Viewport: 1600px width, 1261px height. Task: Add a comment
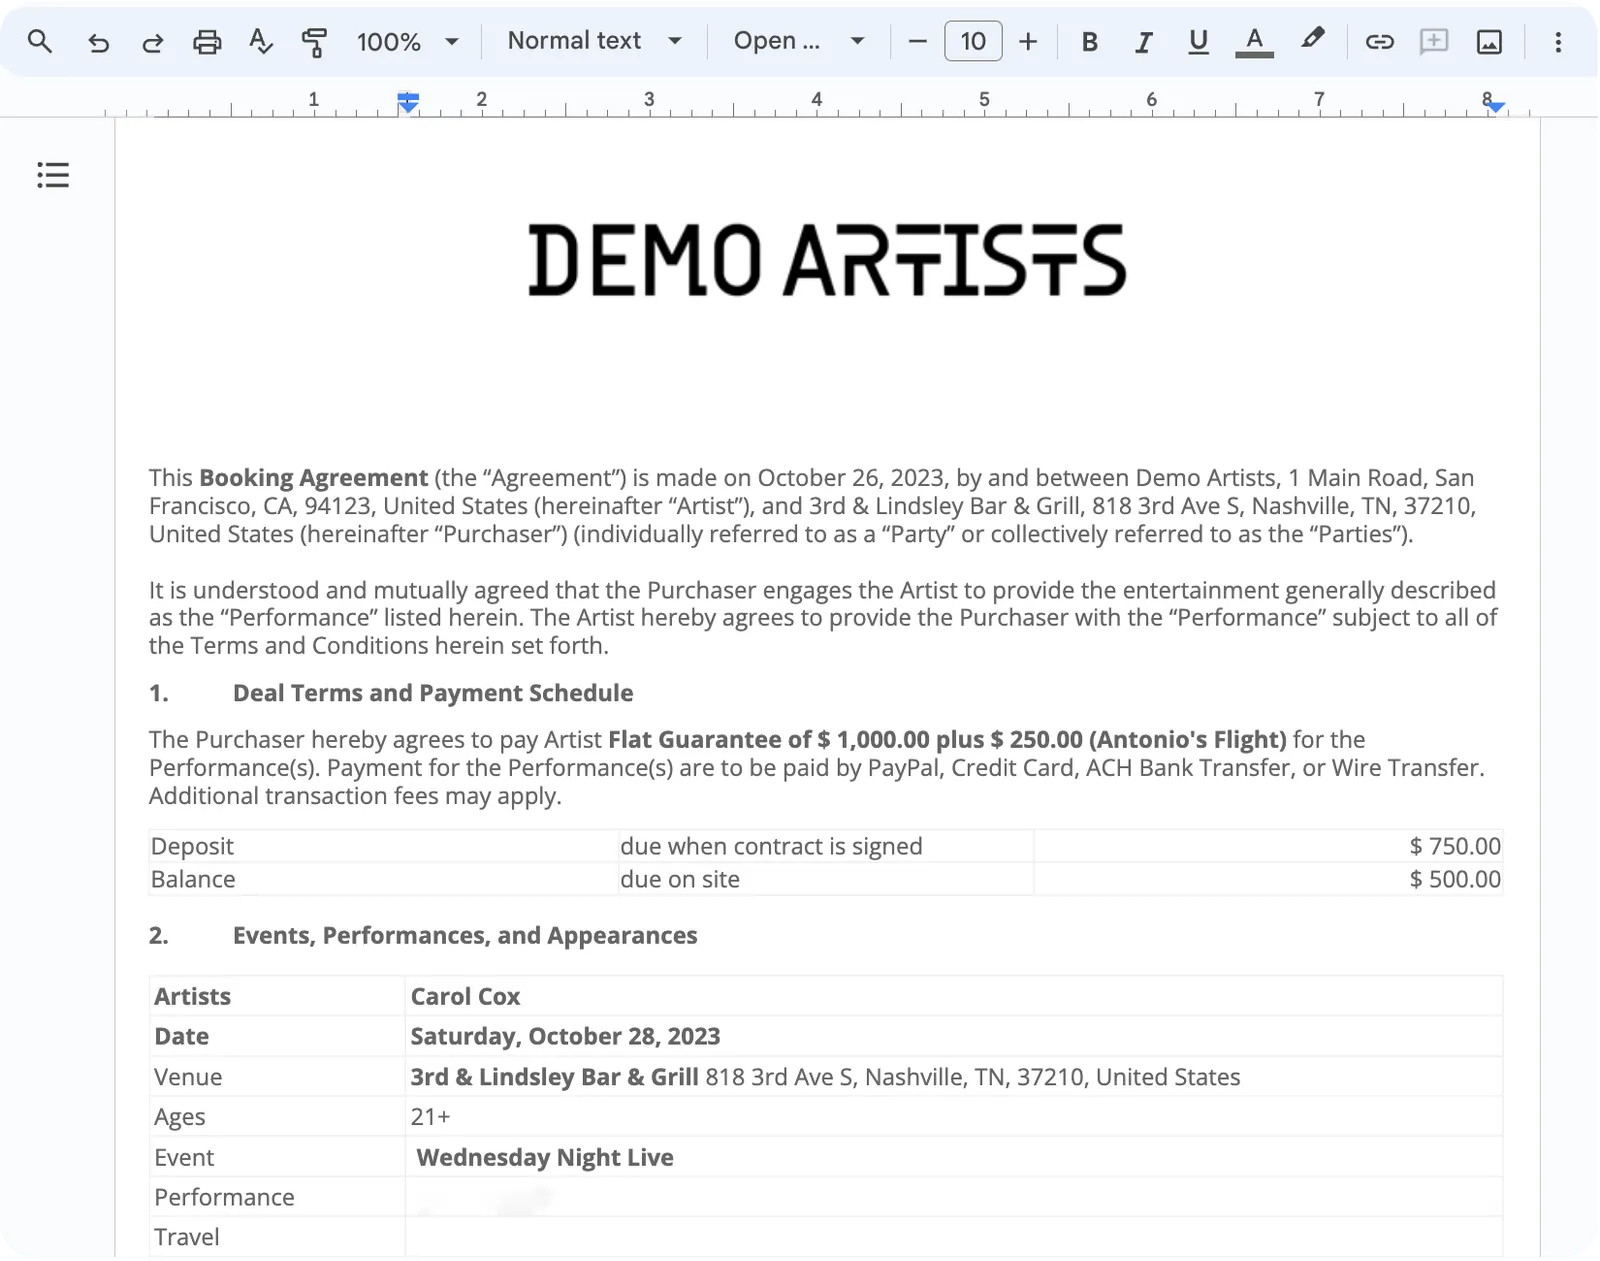[x=1434, y=42]
